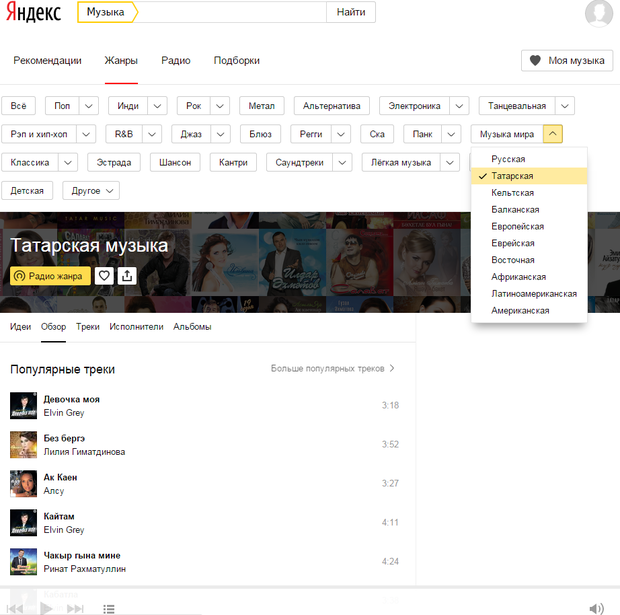The height and width of the screenshot is (615, 620).
Task: Click the volume speaker icon
Action: click(x=596, y=608)
